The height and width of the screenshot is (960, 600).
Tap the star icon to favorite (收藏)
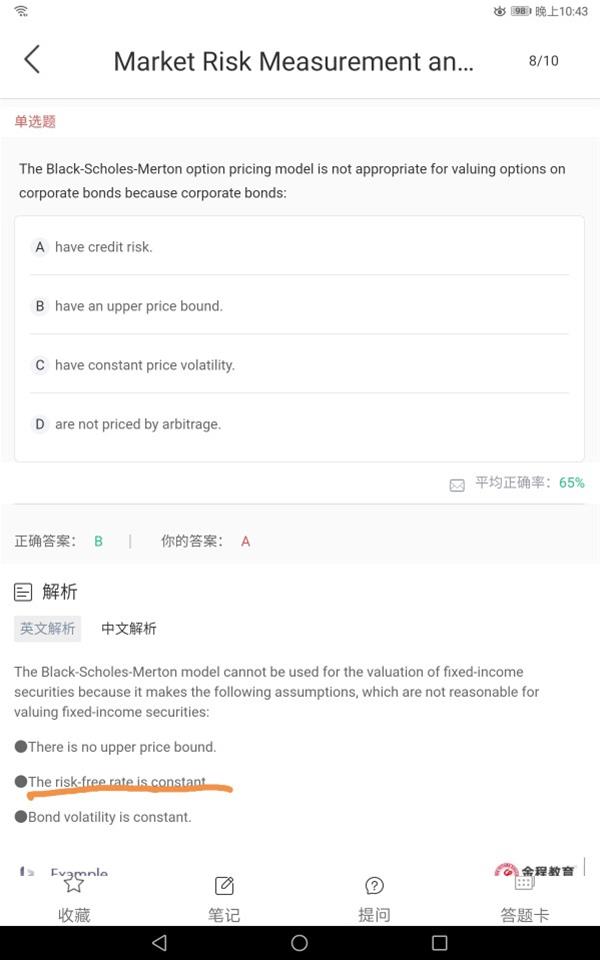coord(73,884)
